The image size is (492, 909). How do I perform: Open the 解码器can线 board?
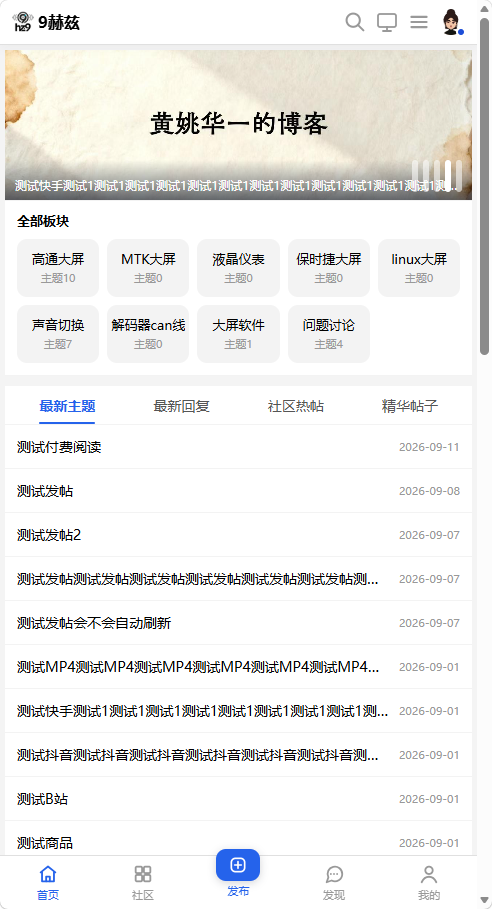tap(148, 334)
